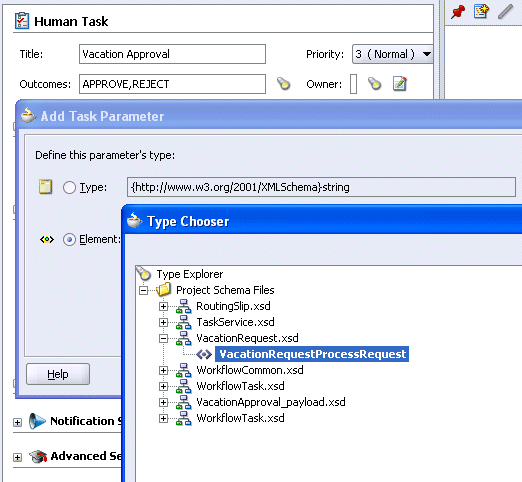Select TaskService.xsd file name
Viewport: 522px width, 482px height.
click(x=235, y=322)
